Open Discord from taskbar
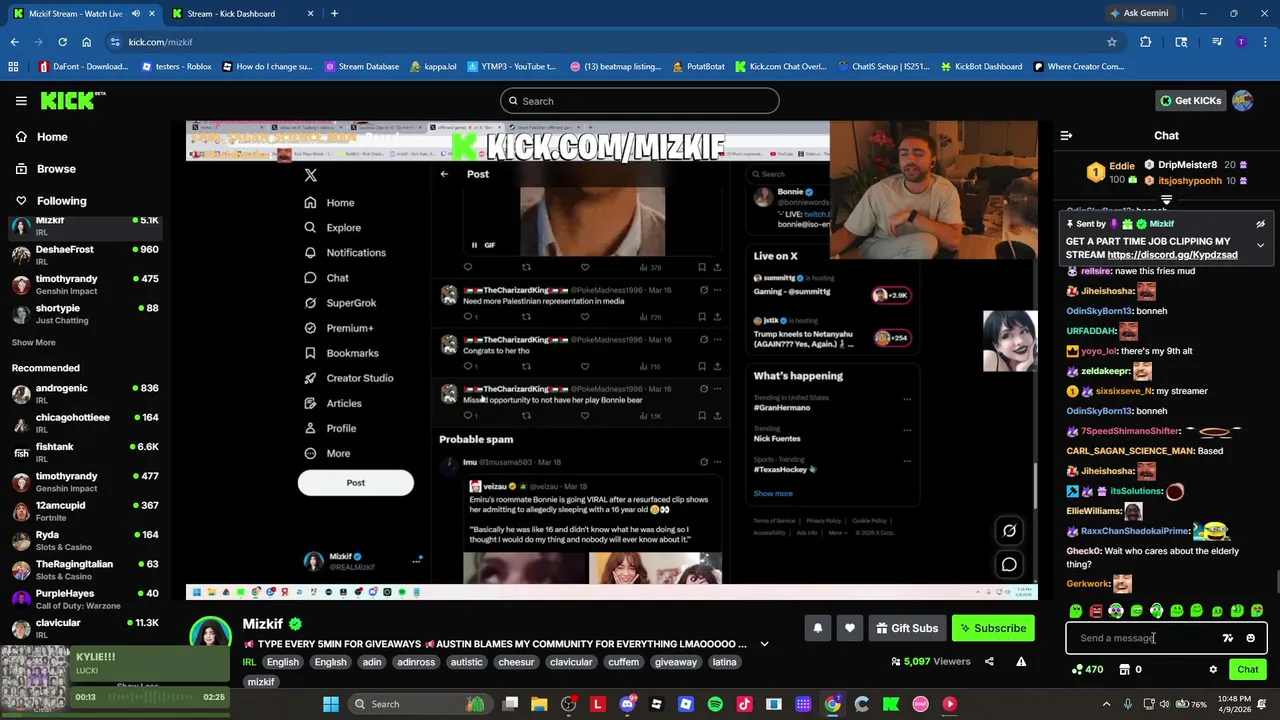 627,704
